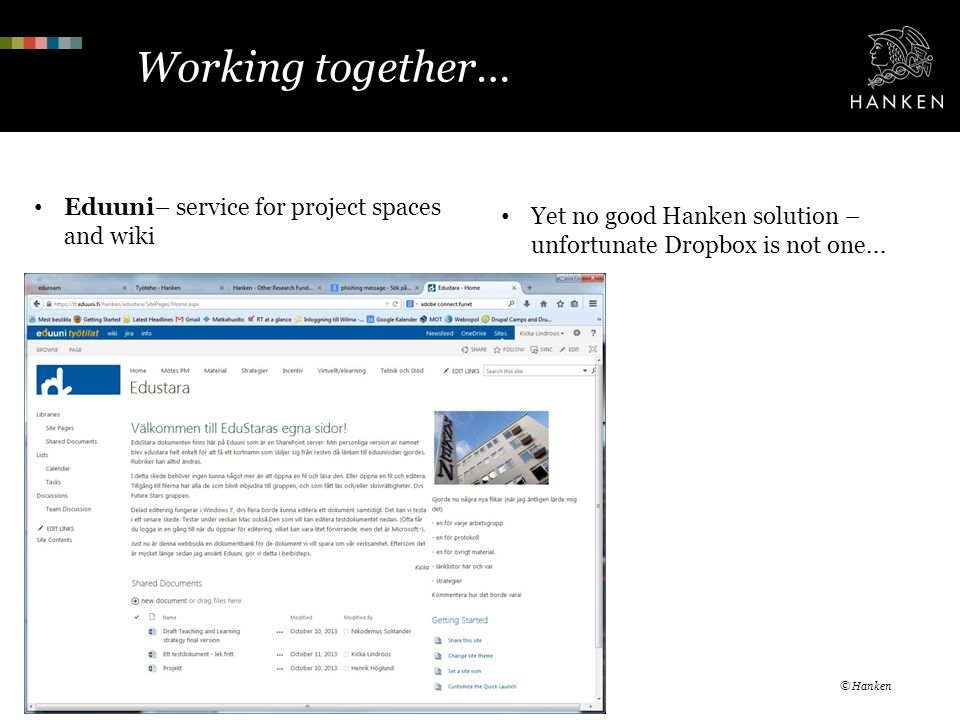Click the EDIT pencil on the ribbon

[563, 350]
